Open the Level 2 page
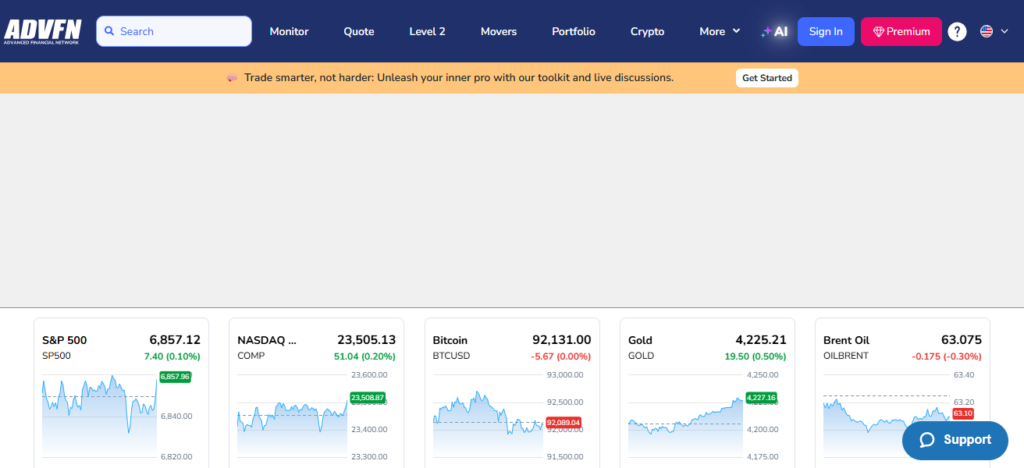 click(x=427, y=31)
